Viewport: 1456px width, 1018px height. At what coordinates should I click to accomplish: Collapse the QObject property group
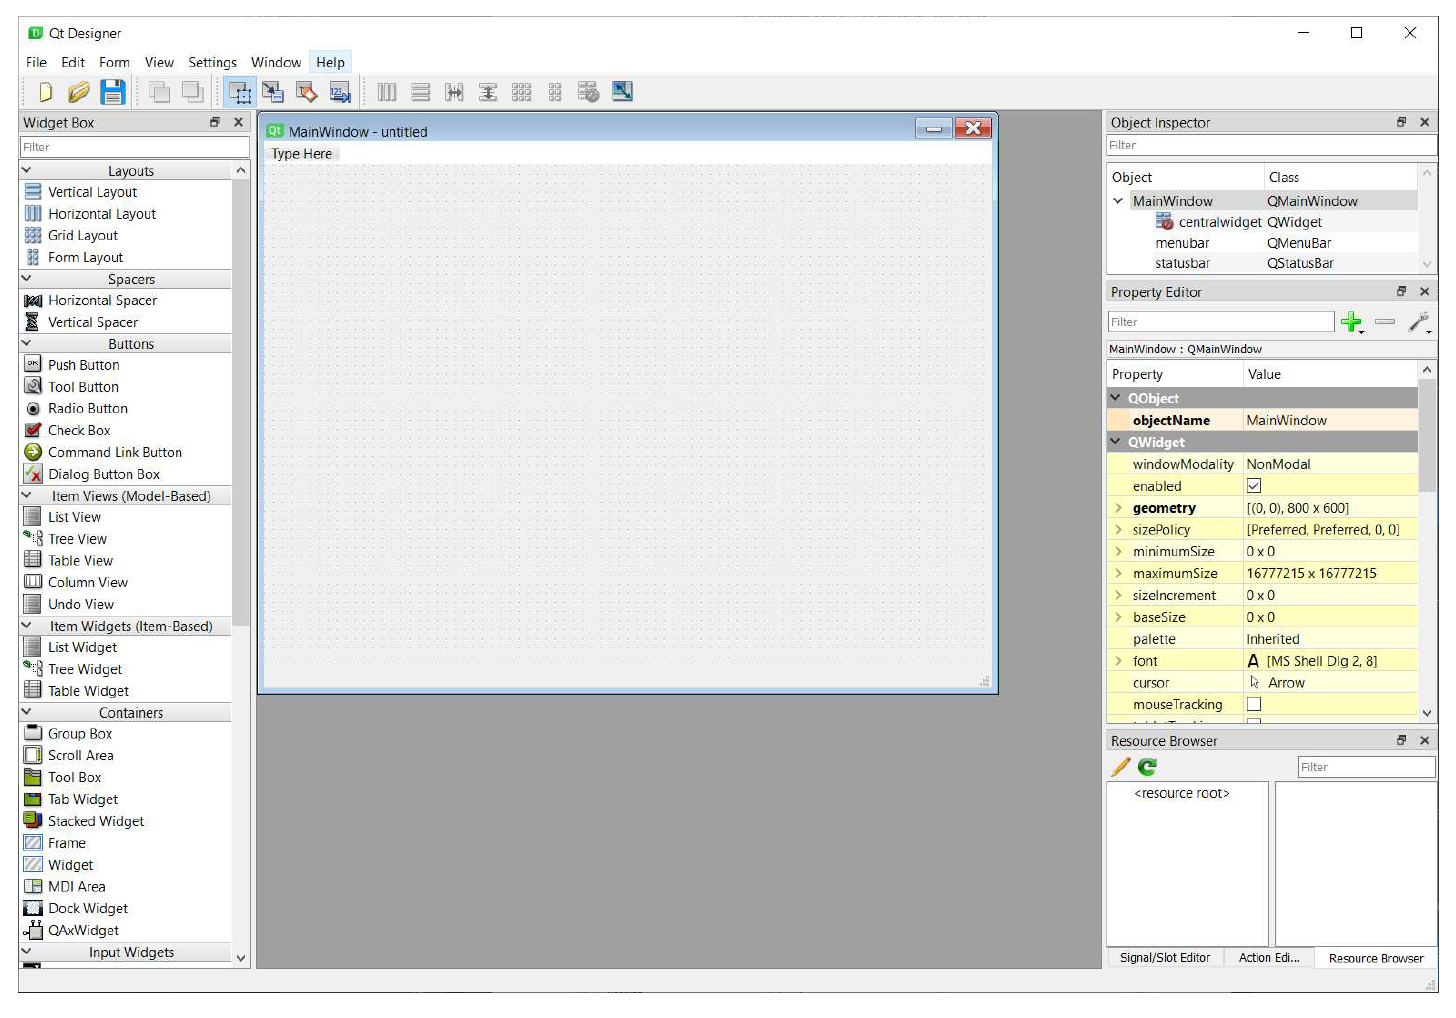pos(1116,398)
